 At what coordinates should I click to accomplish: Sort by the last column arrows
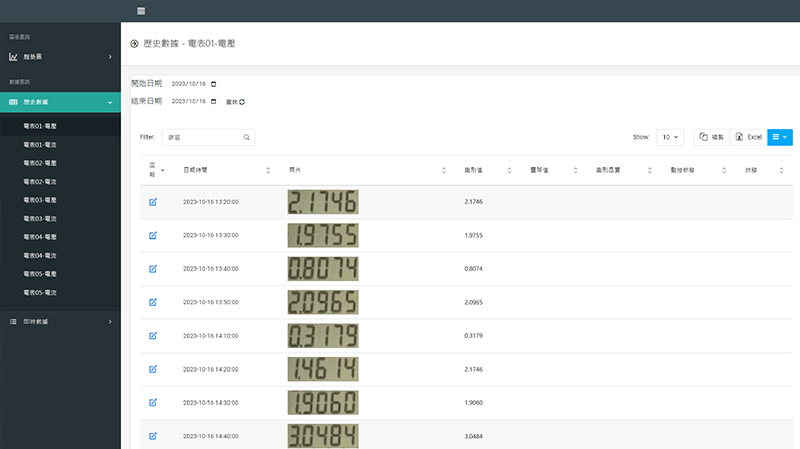coord(781,170)
